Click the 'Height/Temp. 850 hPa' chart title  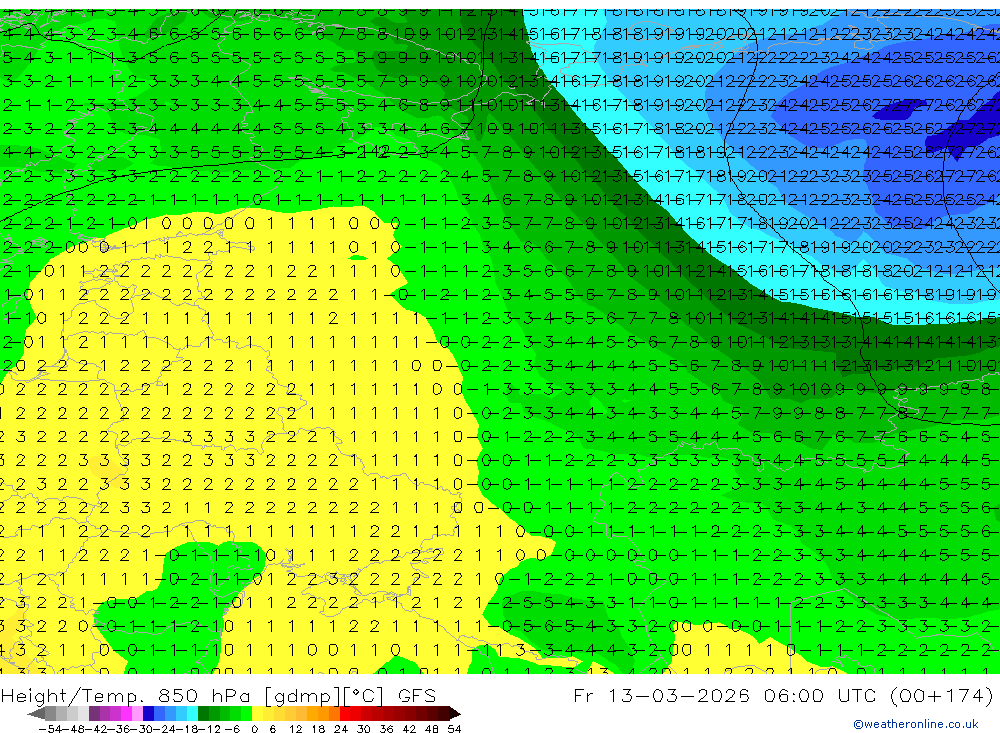128,695
